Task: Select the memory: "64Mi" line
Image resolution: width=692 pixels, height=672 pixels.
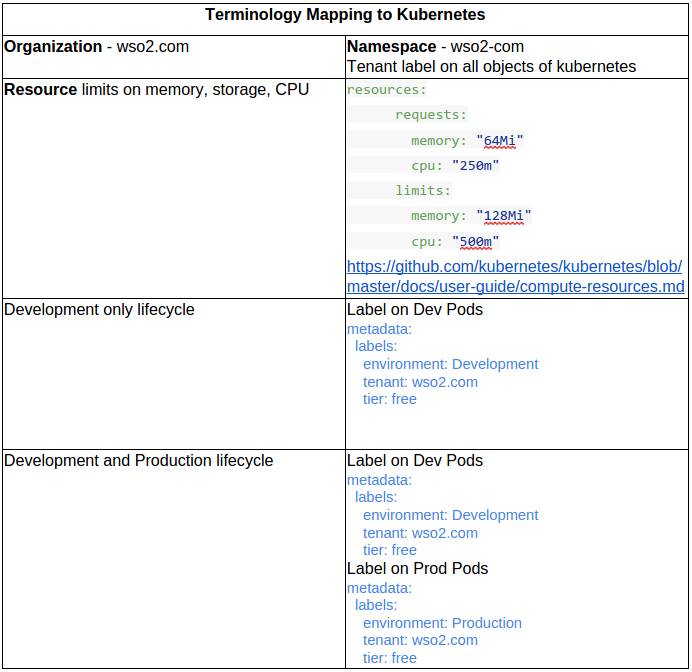Action: 467,141
